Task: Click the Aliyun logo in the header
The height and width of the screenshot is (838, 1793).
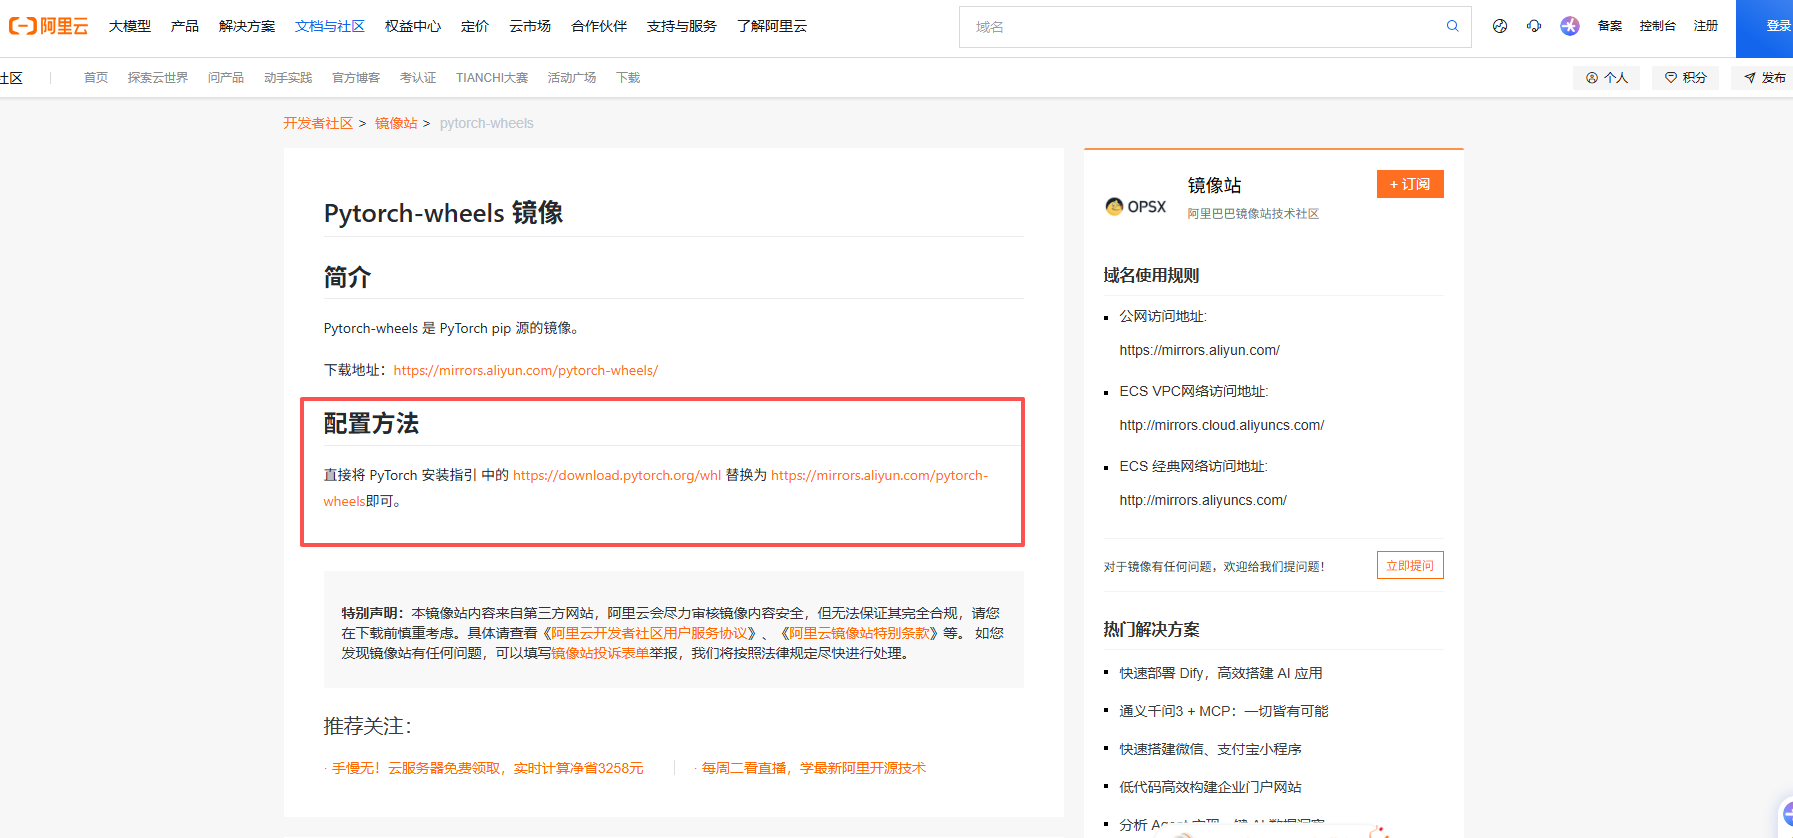Action: pyautogui.click(x=49, y=26)
